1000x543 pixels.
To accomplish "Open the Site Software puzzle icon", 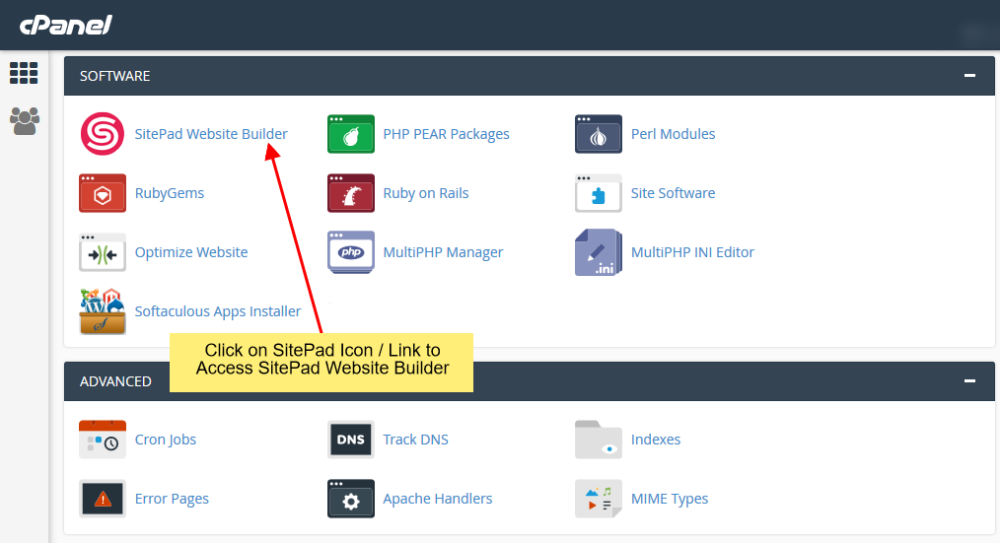I will [x=598, y=193].
